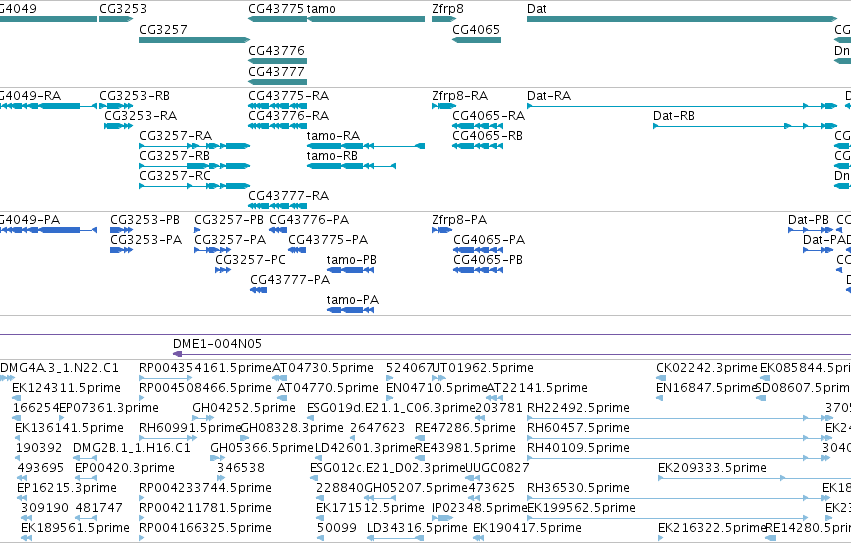Select EST RP004166325.5prime
The width and height of the screenshot is (851, 543).
(x=205, y=528)
